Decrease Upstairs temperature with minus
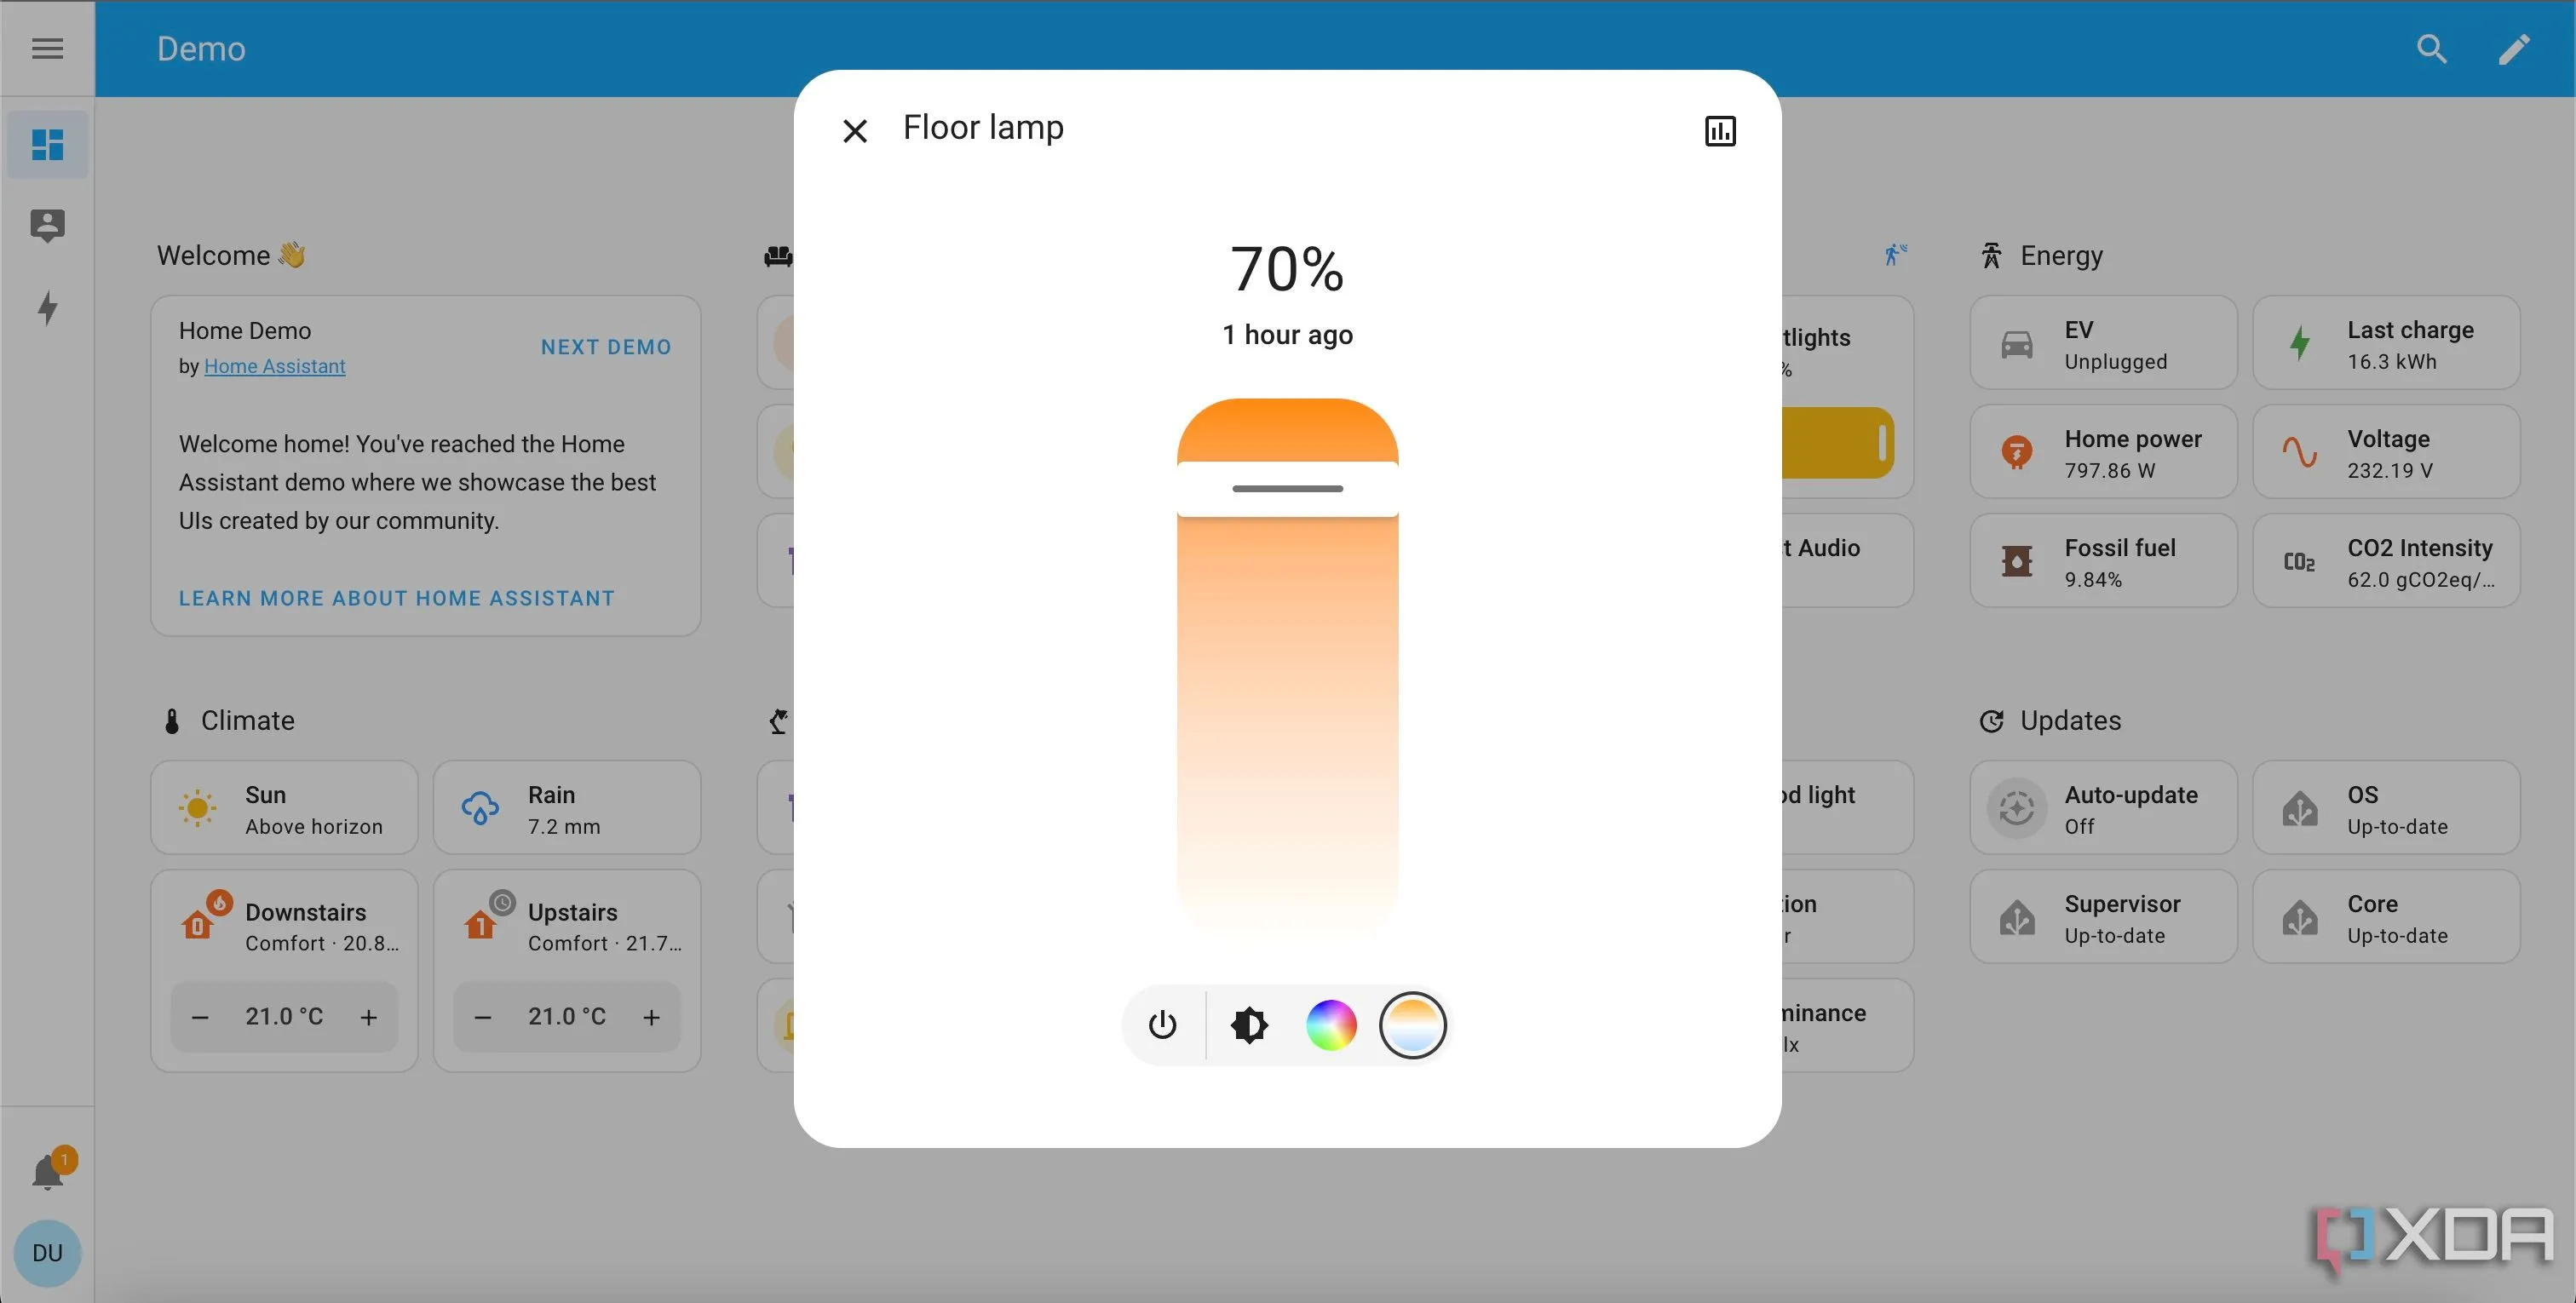The height and width of the screenshot is (1303, 2576). (x=483, y=1017)
